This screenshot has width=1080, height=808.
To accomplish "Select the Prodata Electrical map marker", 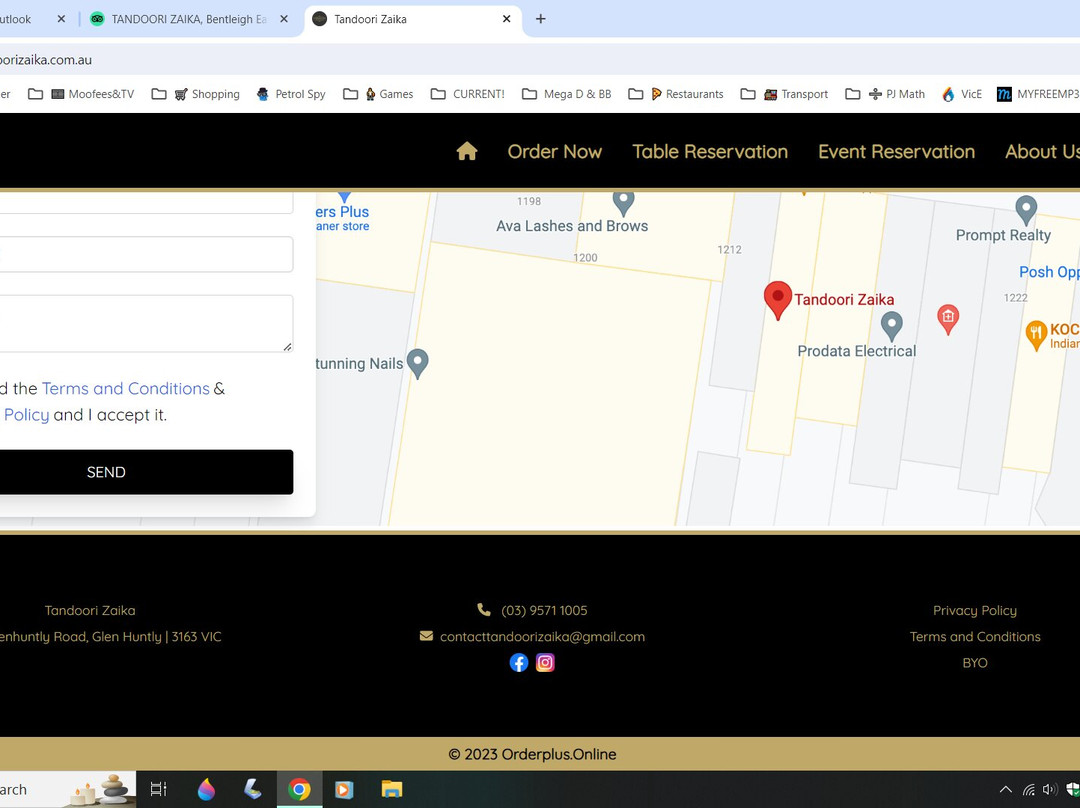I will point(891,325).
